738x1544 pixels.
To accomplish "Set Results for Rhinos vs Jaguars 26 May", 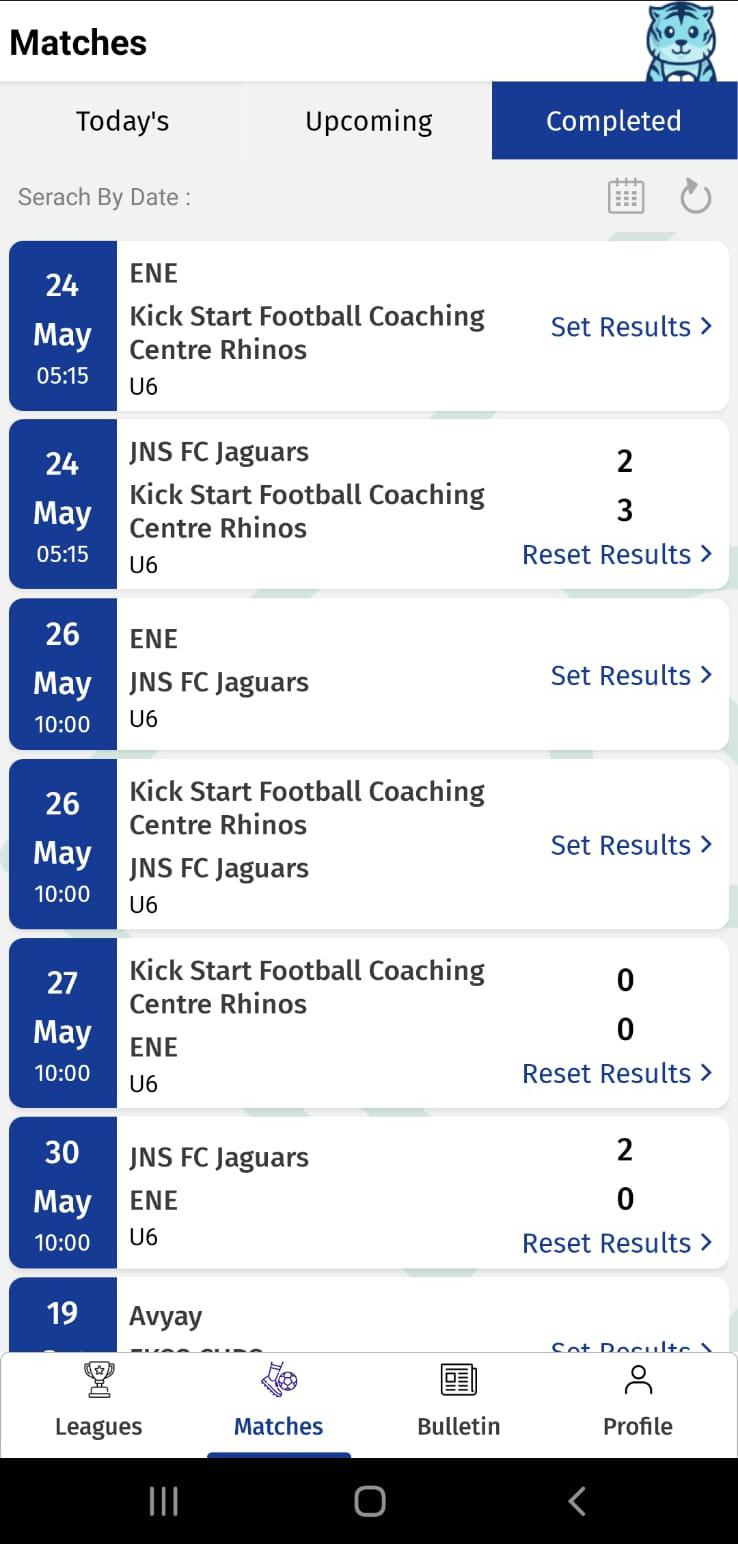I will click(x=631, y=845).
